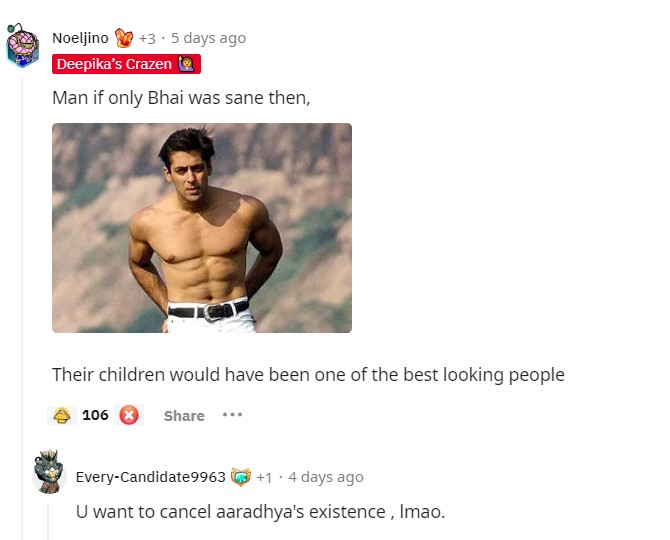Downvote the comment with red X icon
670x540 pixels.
(x=129, y=415)
